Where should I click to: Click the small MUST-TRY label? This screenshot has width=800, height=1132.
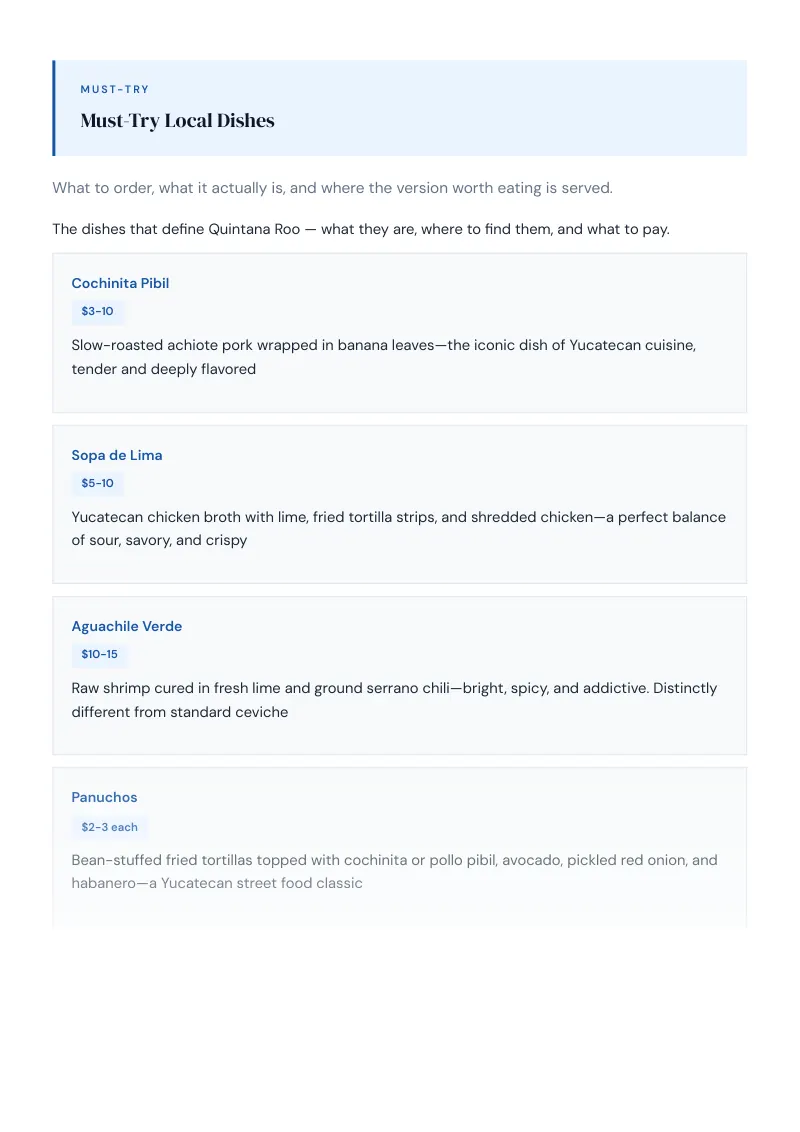[115, 90]
